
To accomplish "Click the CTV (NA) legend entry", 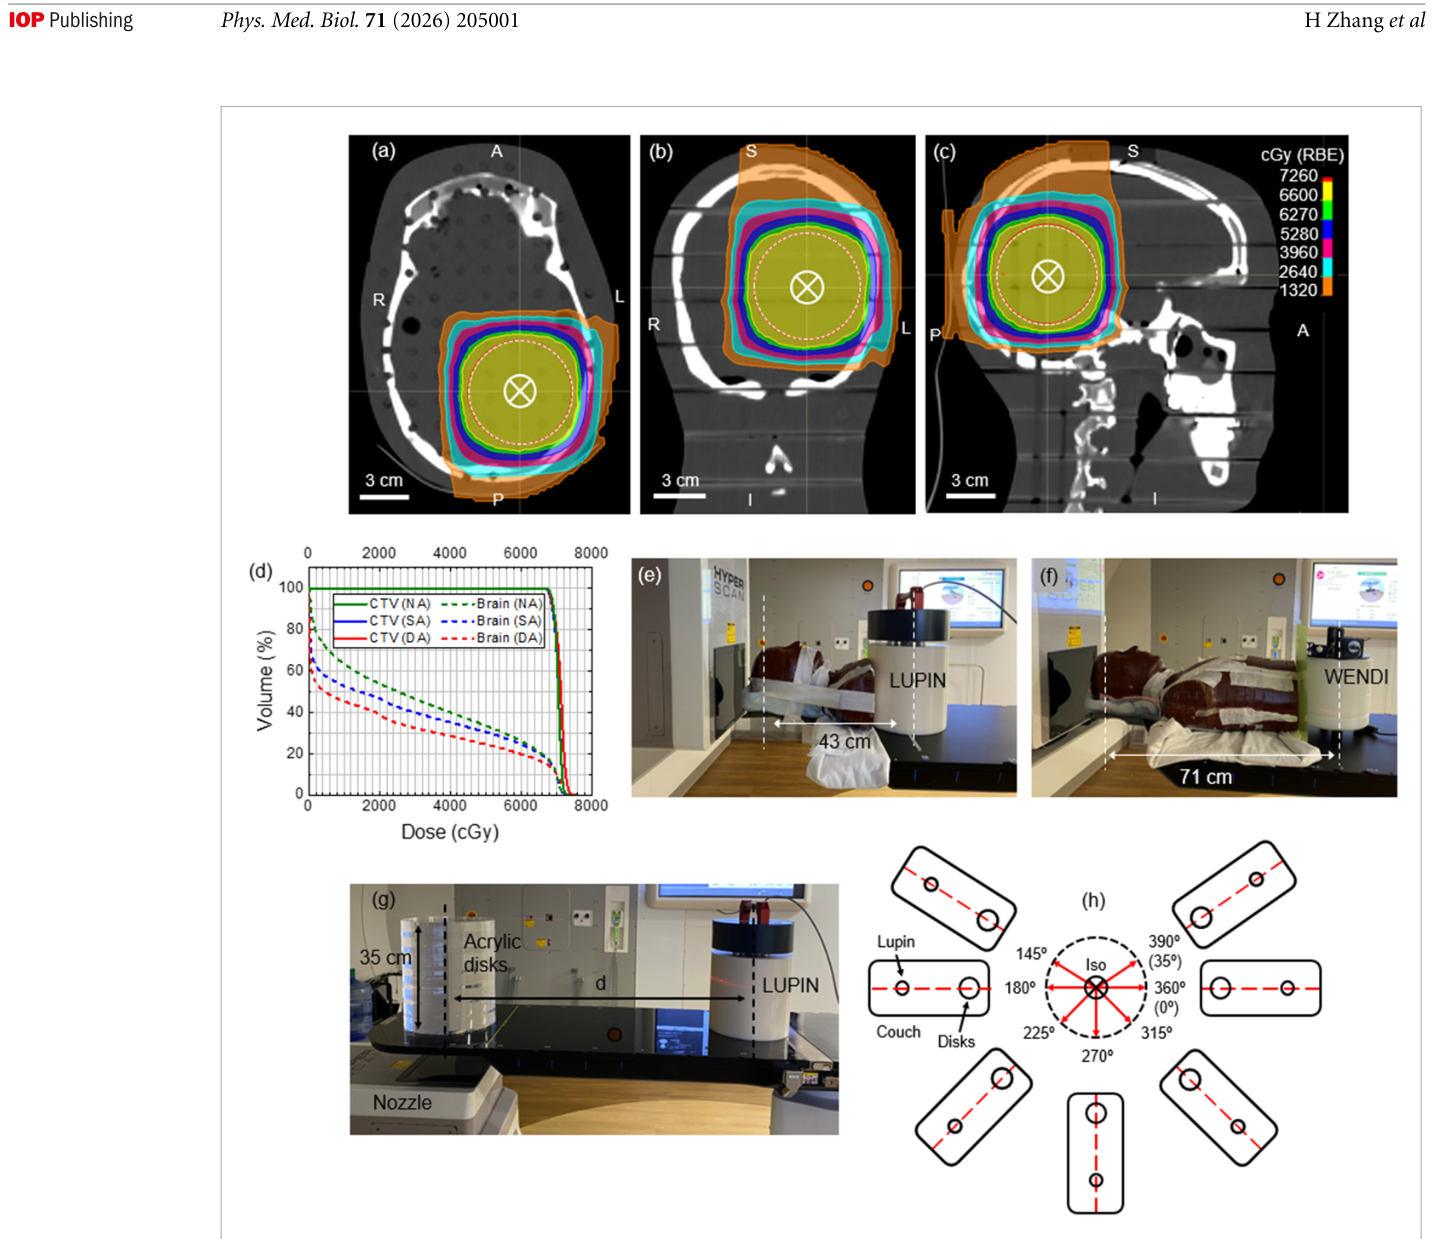I will coord(383,604).
